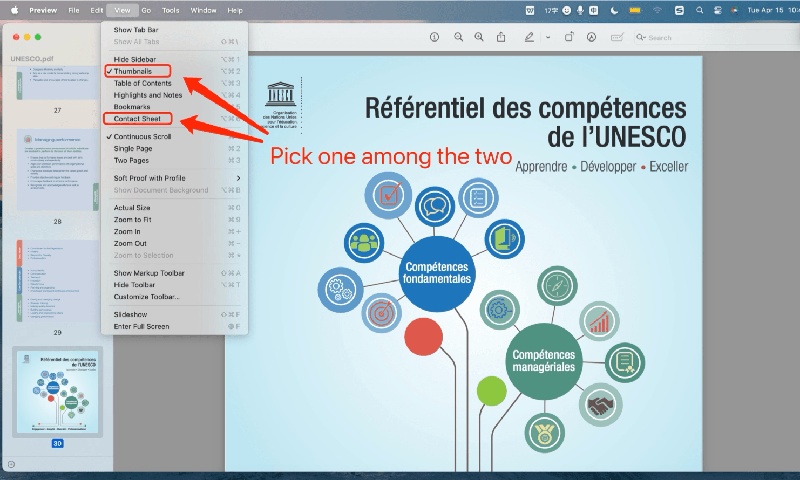The image size is (800, 480).
Task: Choose Hide Toolbar menu item
Action: (174, 285)
